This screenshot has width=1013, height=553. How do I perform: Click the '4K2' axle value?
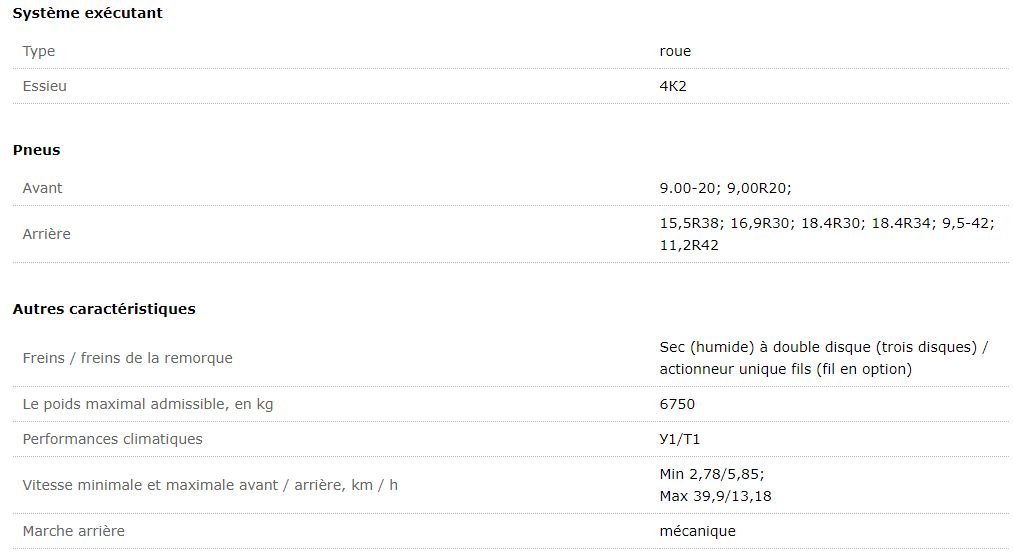tap(673, 86)
